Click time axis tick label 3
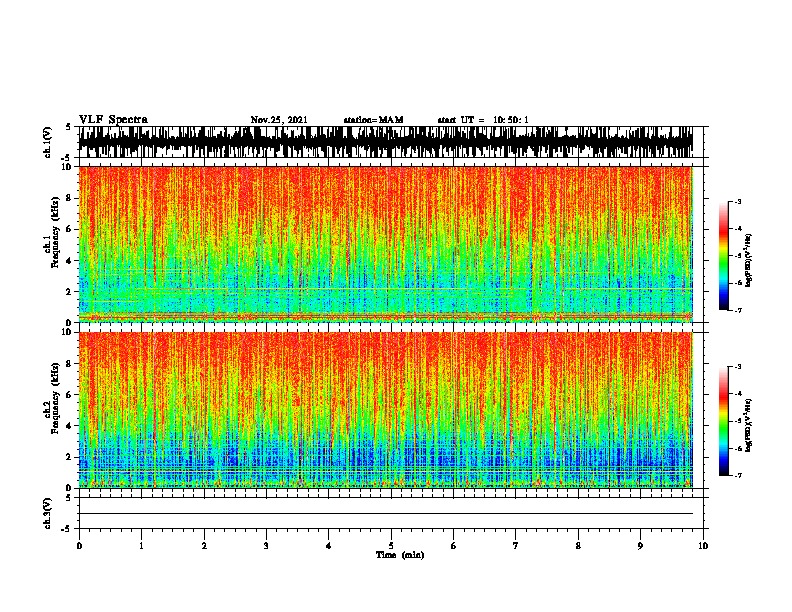 coord(266,546)
